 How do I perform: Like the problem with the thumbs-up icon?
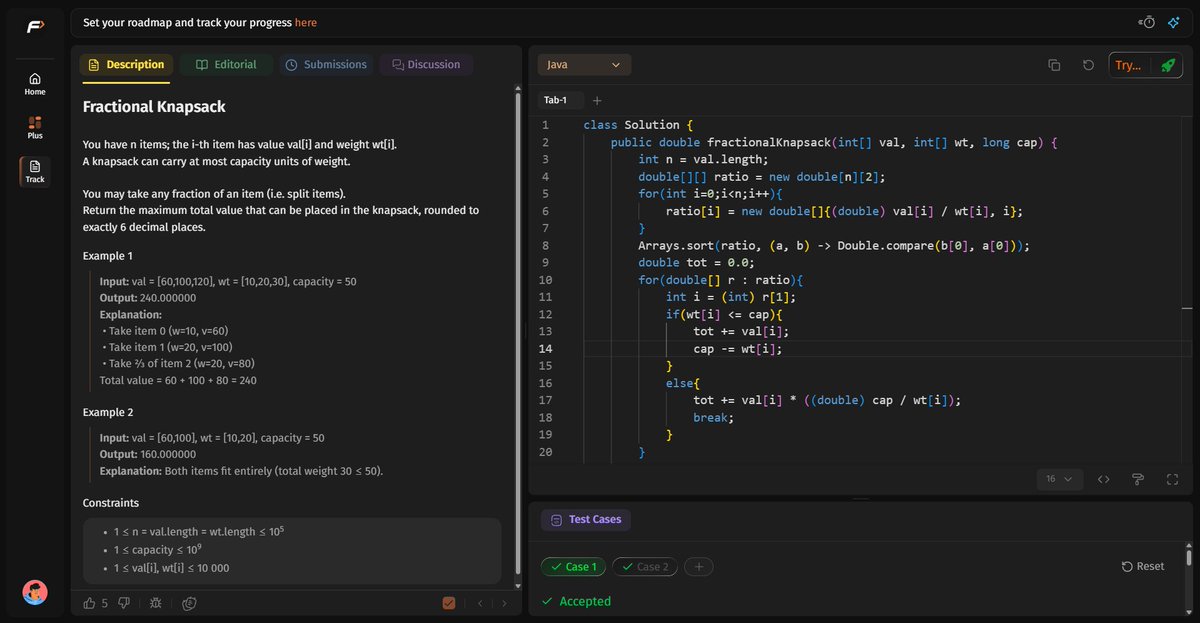click(90, 603)
